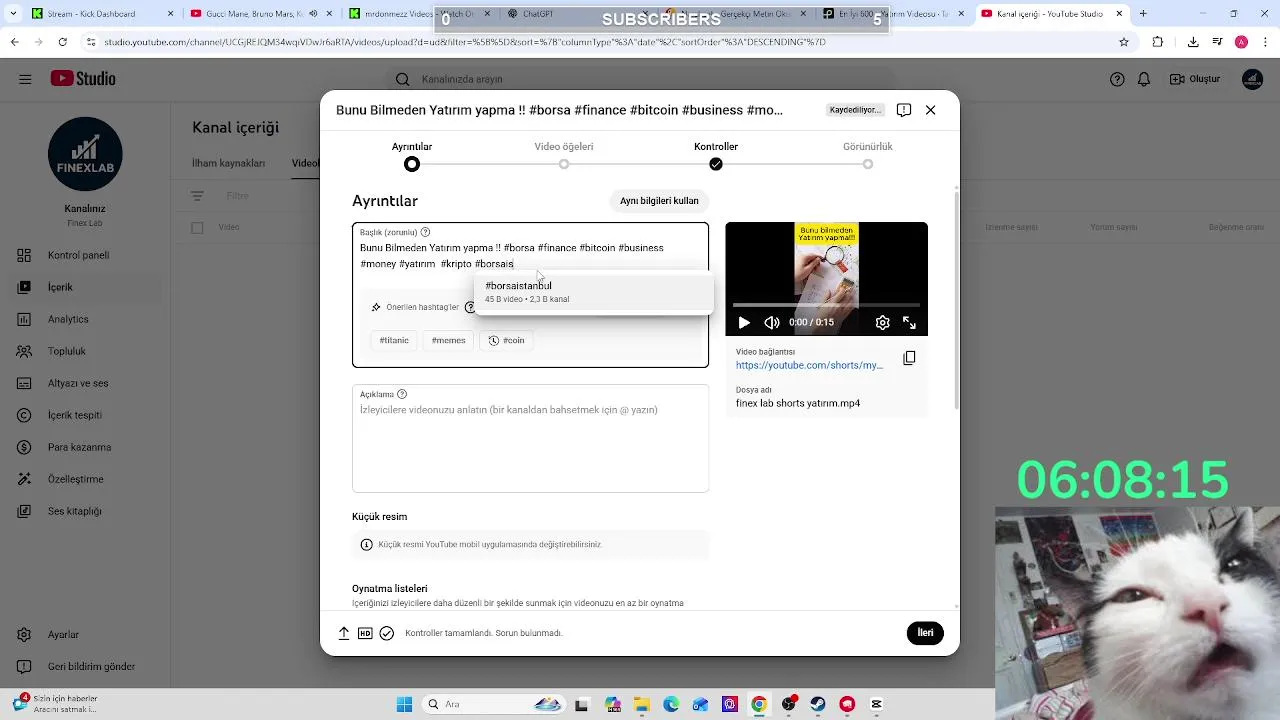
Task: Add the #coin suggested hashtag
Action: [506, 340]
